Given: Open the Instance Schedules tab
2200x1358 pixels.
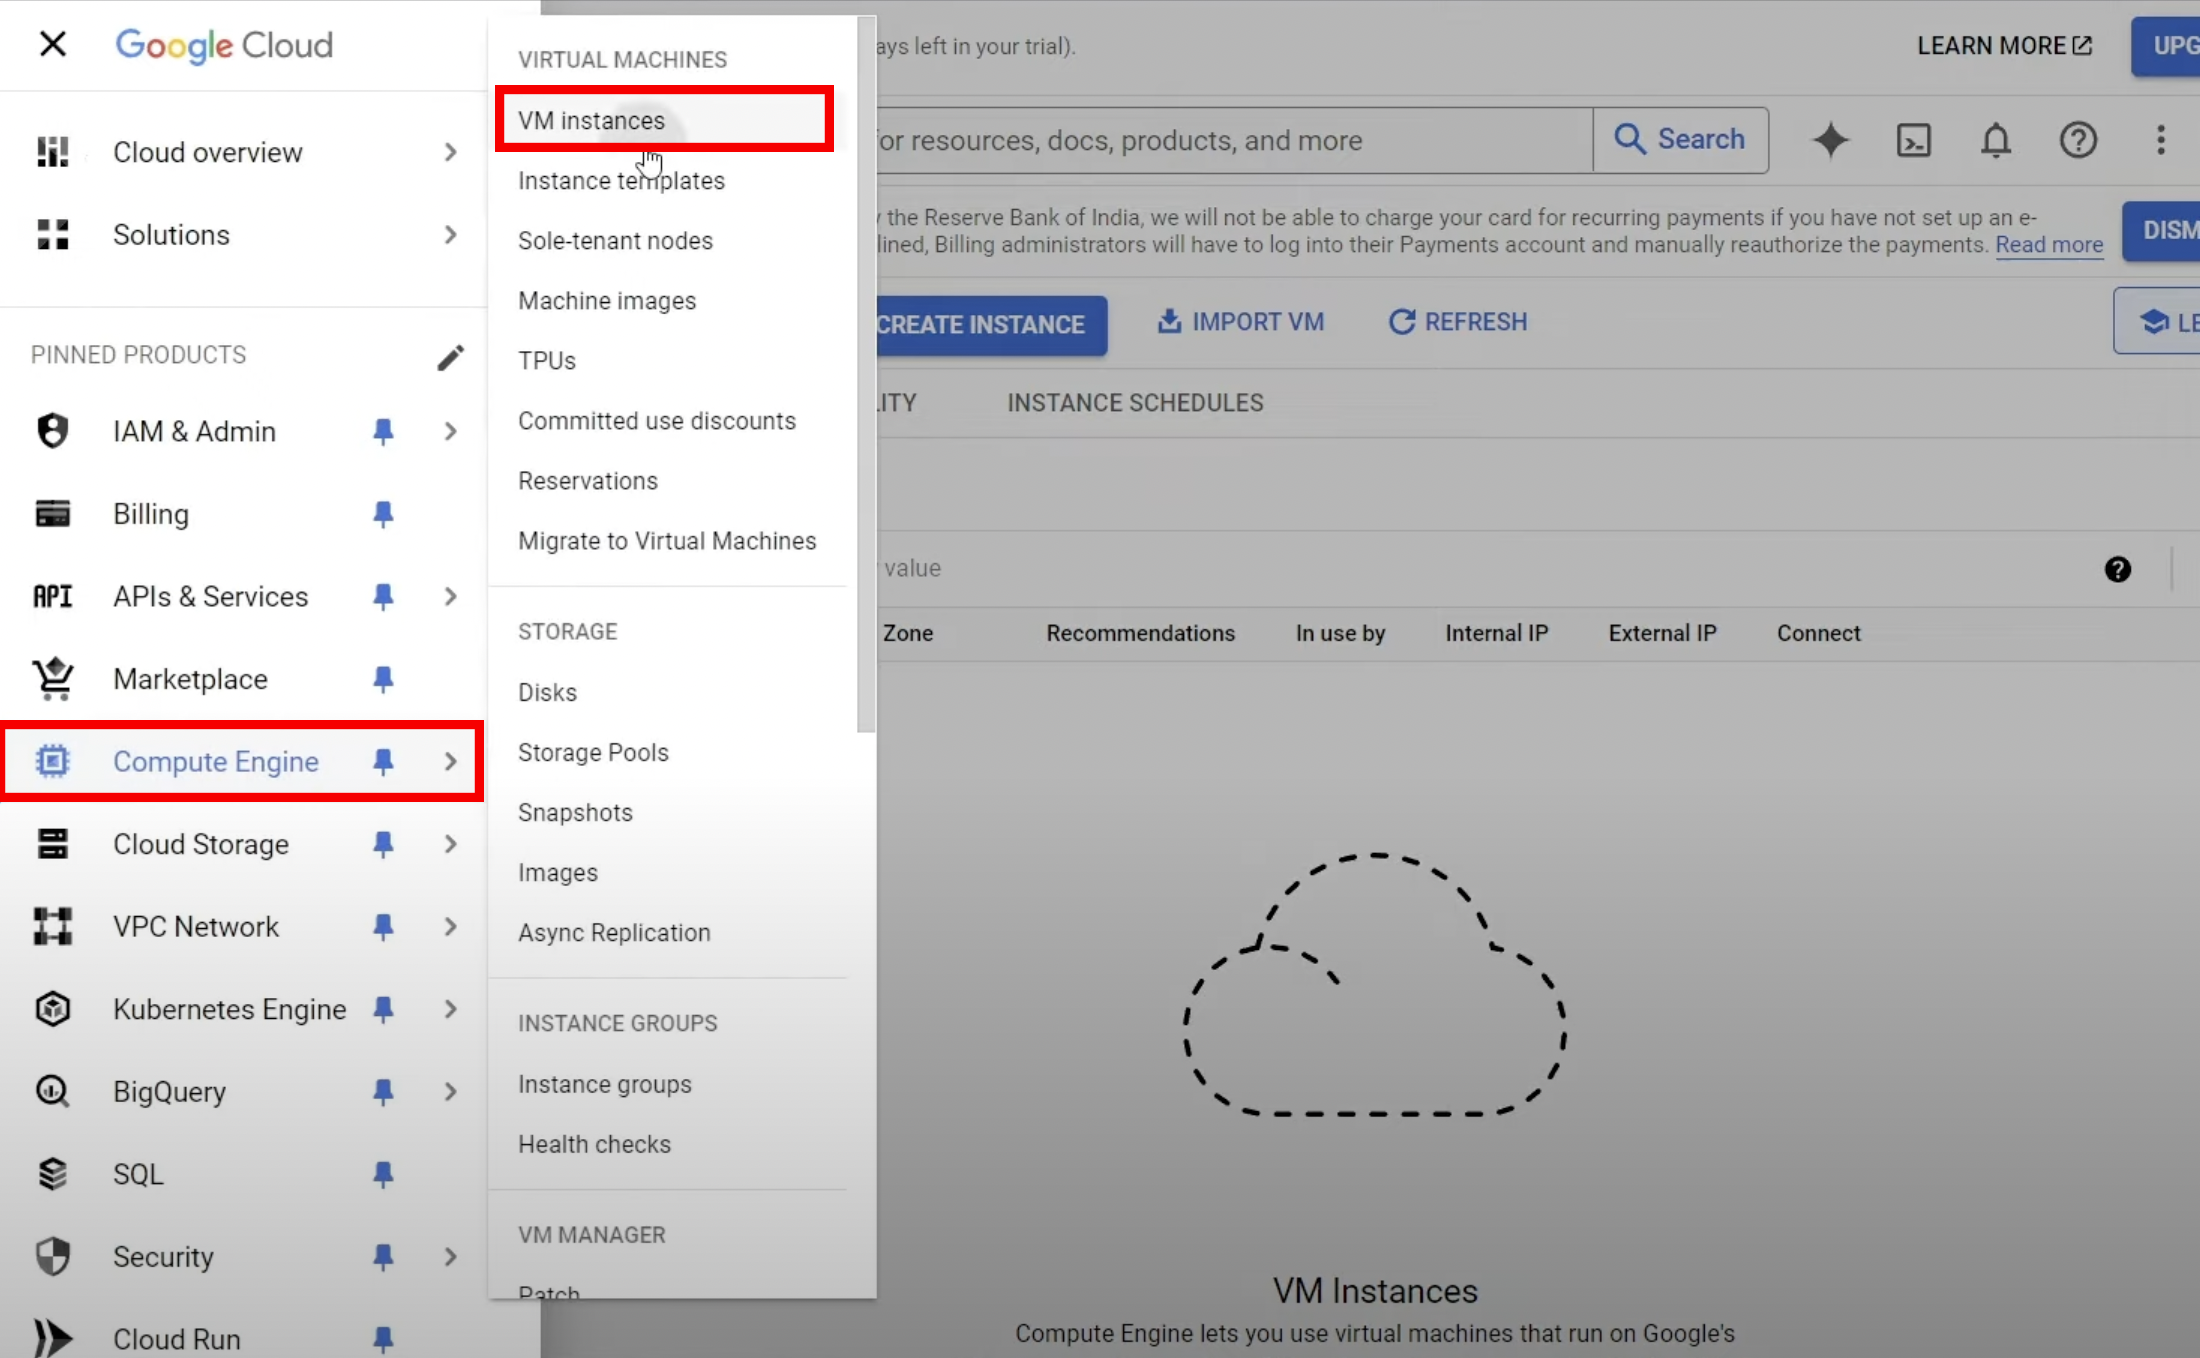Looking at the screenshot, I should click(x=1134, y=403).
